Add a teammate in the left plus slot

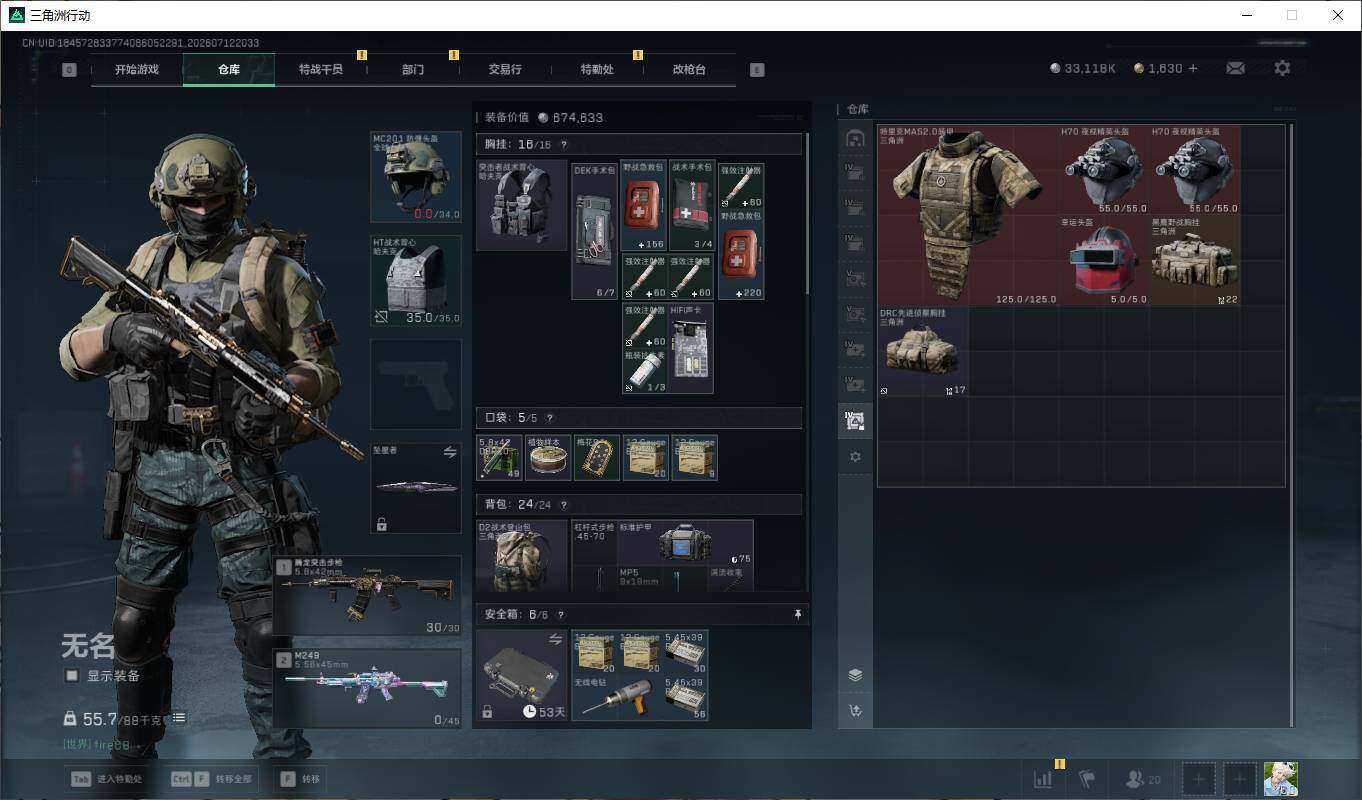click(1200, 779)
